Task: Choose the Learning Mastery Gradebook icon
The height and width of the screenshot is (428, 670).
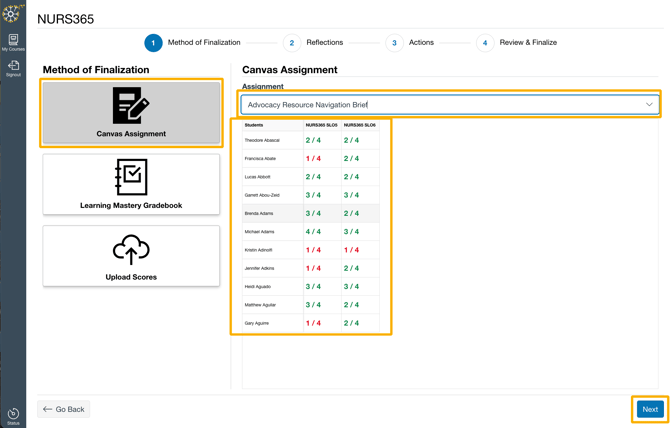Action: [131, 177]
